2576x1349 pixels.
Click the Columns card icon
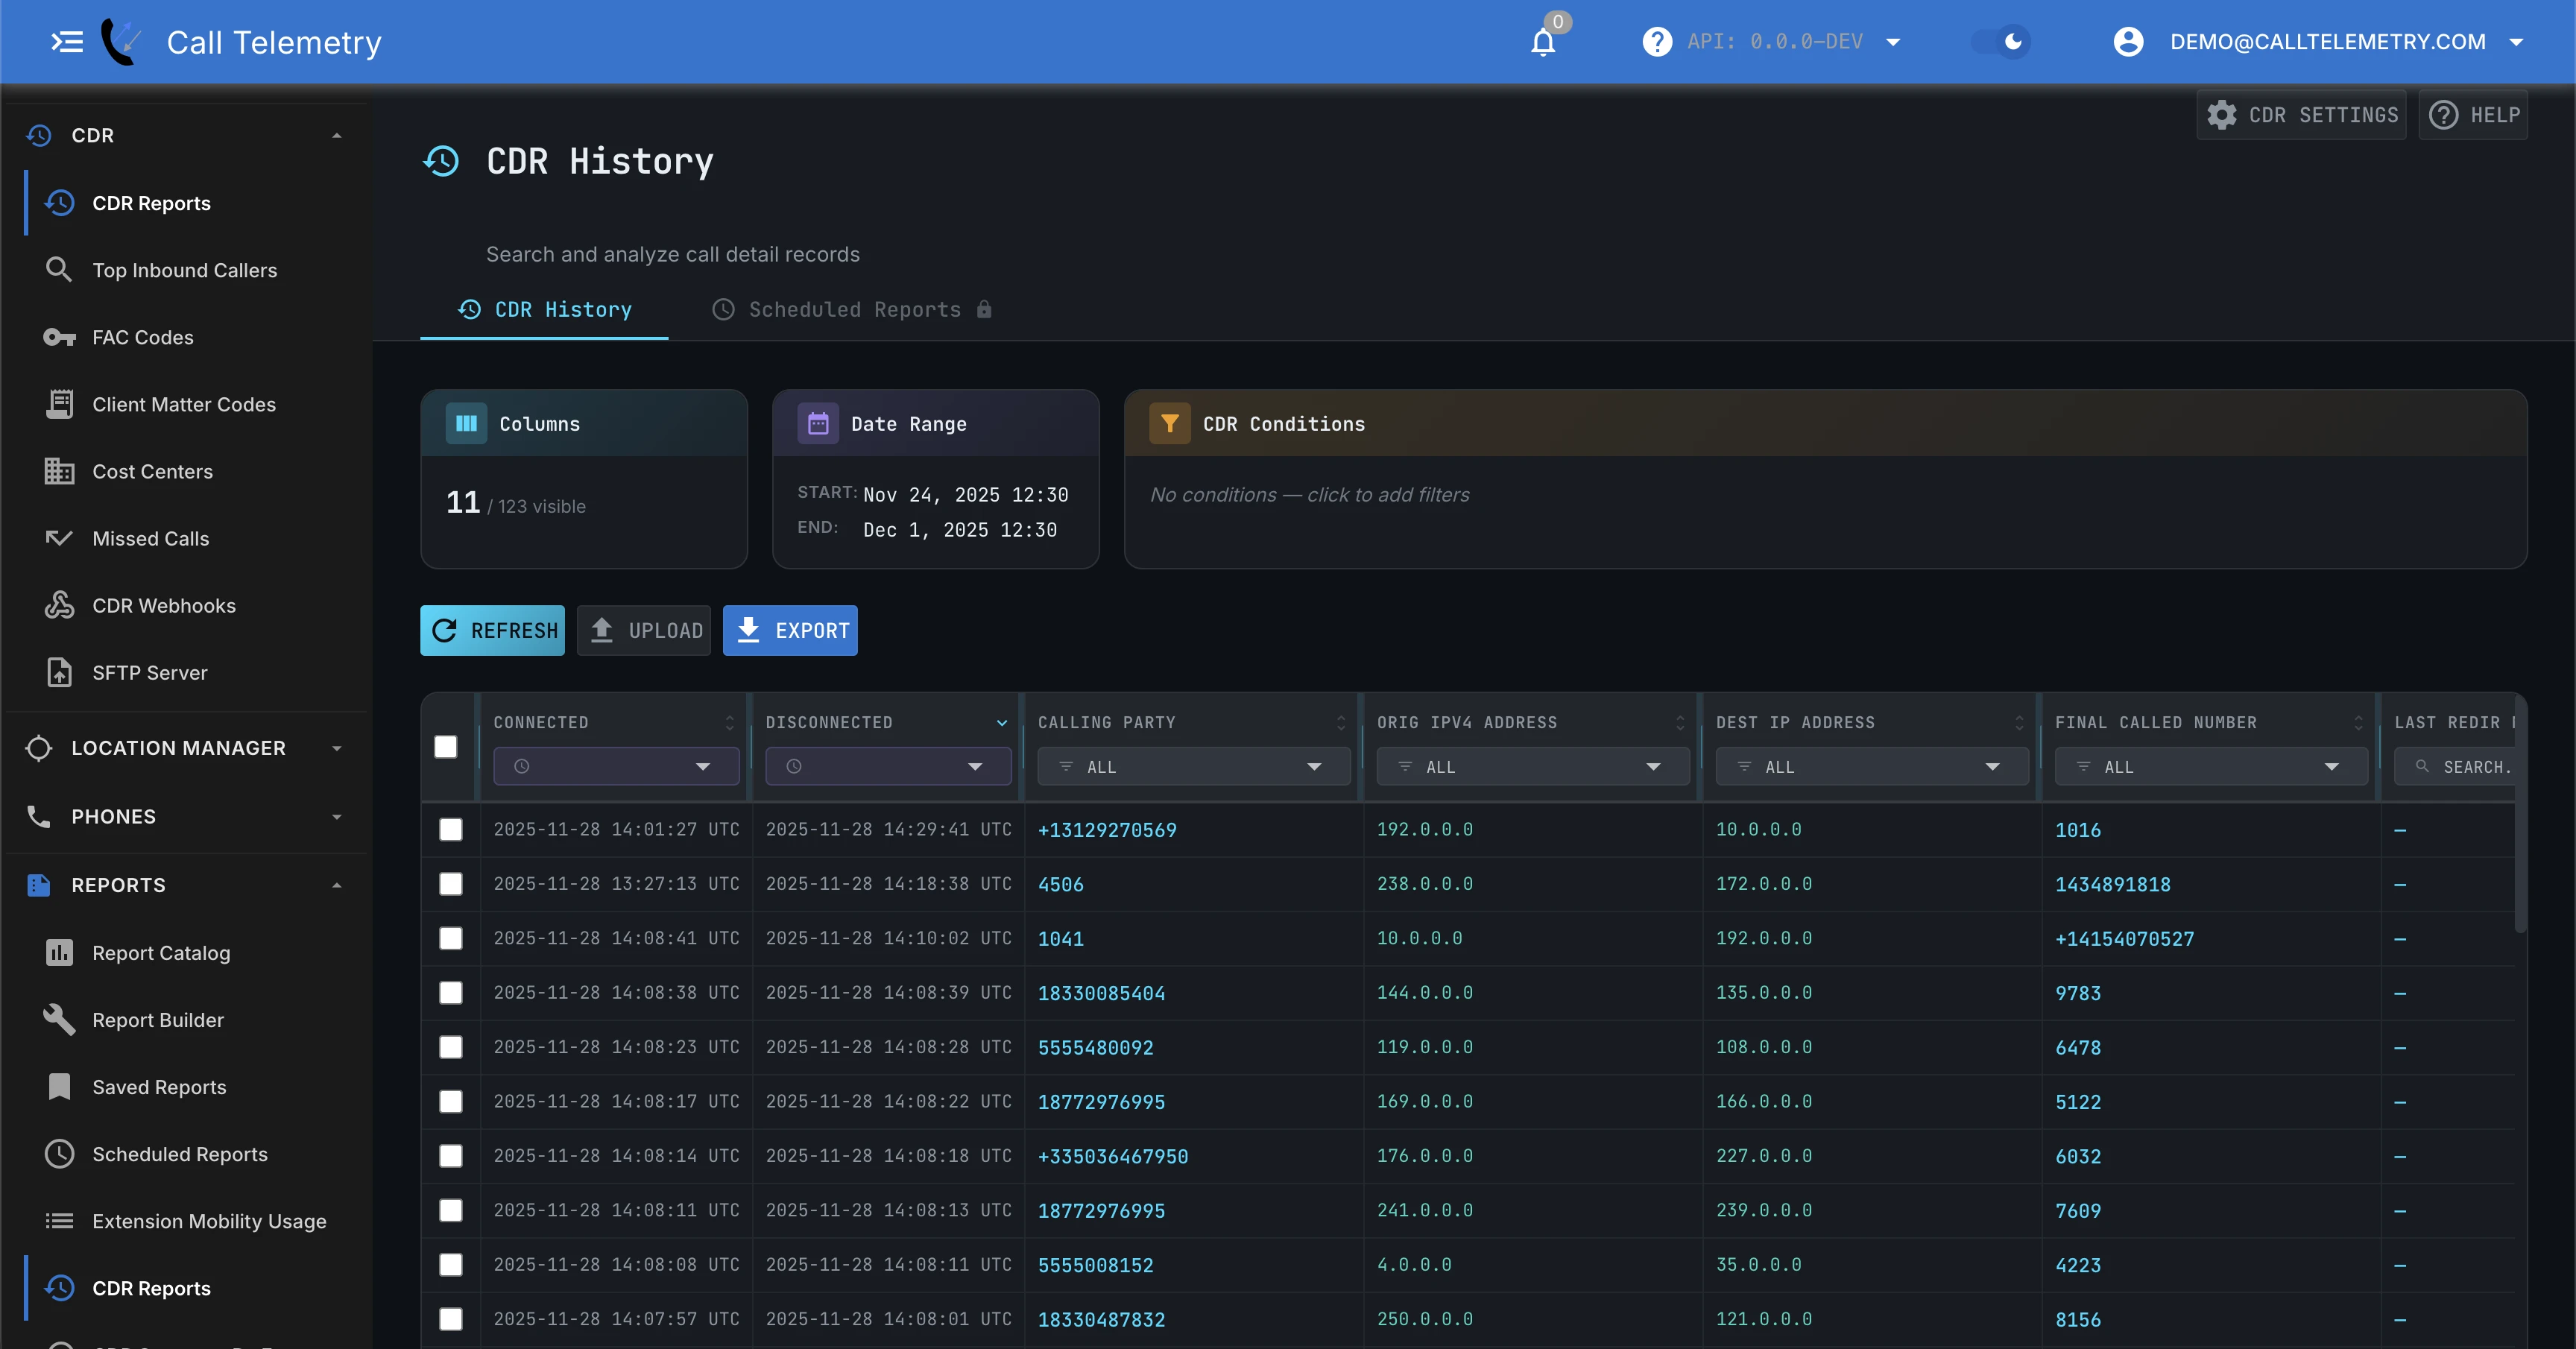pos(466,423)
